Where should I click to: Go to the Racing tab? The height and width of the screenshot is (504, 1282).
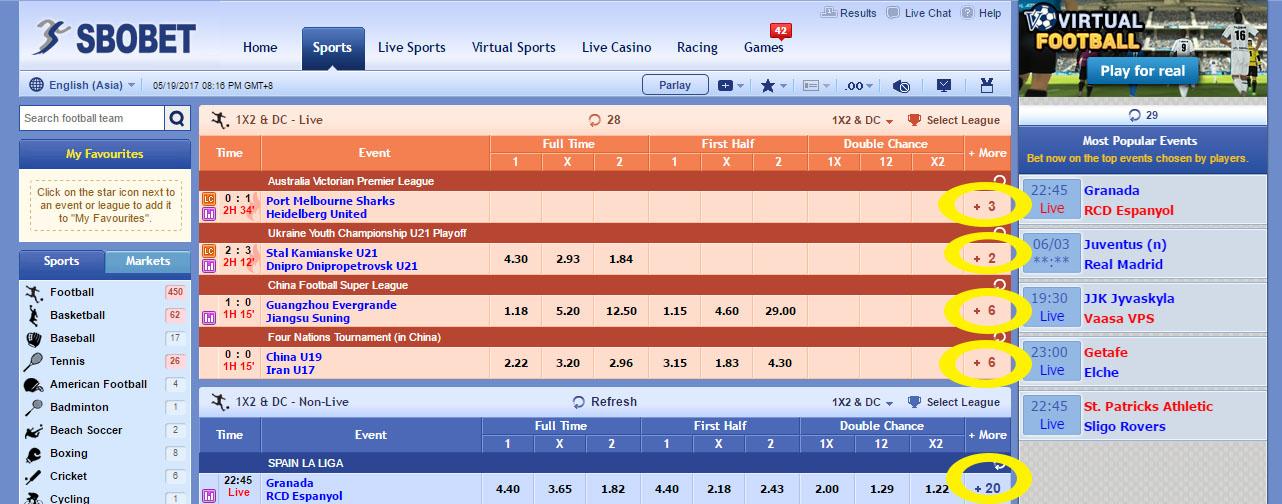pos(697,47)
